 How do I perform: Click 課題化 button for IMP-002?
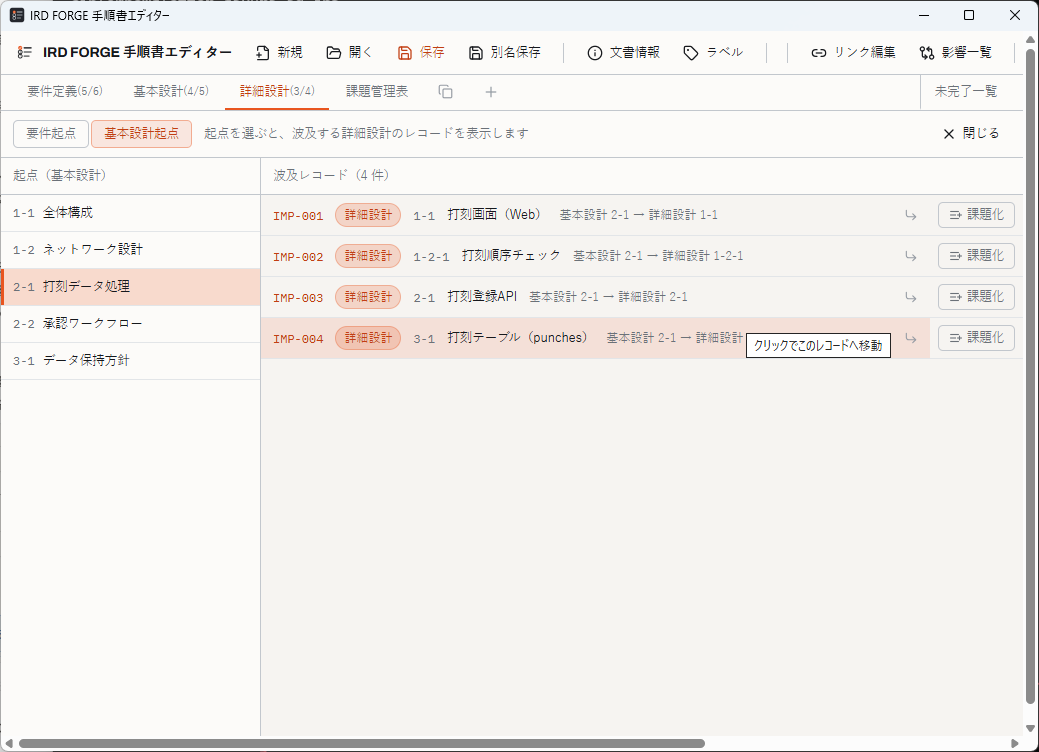coord(976,256)
